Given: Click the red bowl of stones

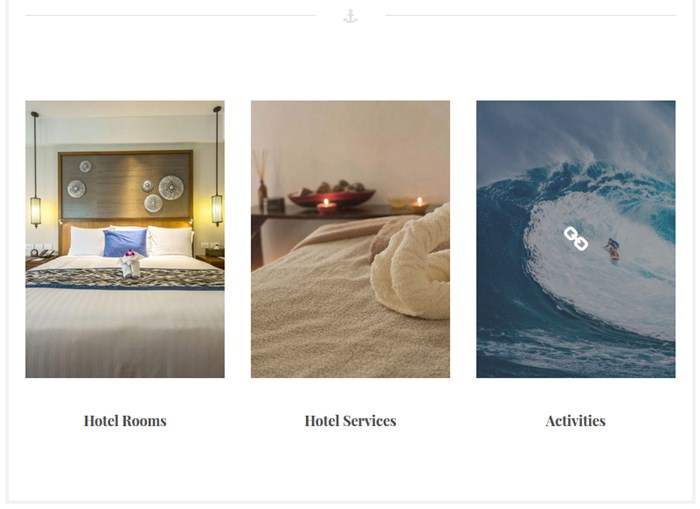Looking at the screenshot, I should click(x=332, y=193).
